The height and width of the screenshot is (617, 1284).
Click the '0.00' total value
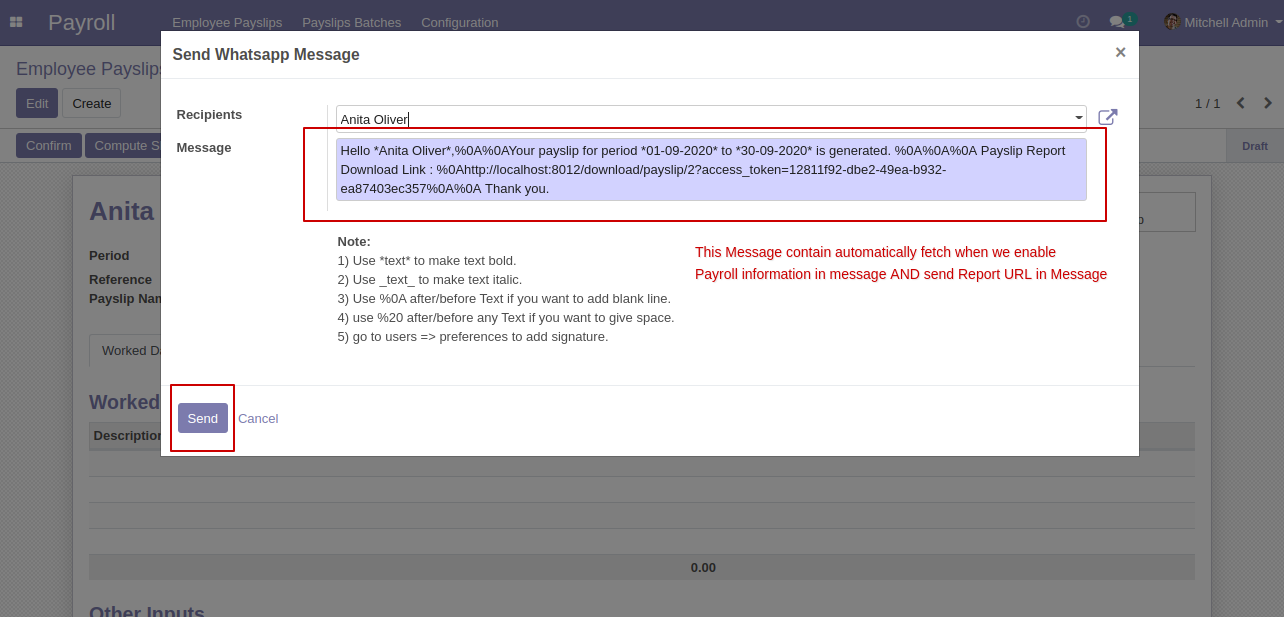(x=703, y=567)
